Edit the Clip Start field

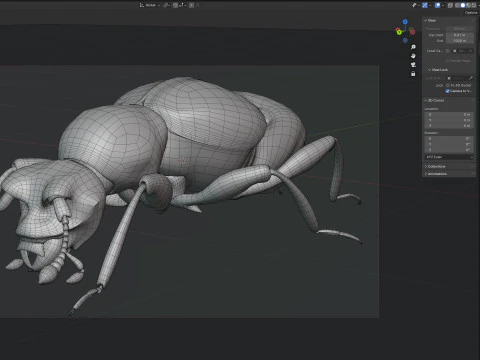460,35
